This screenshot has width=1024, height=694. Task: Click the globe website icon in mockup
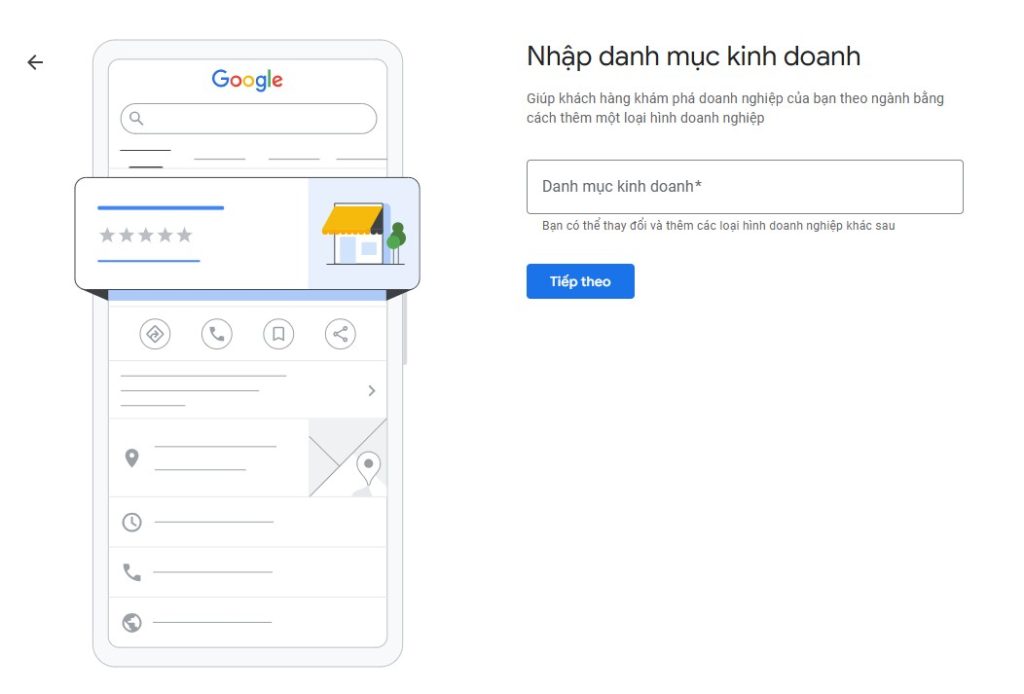click(132, 623)
